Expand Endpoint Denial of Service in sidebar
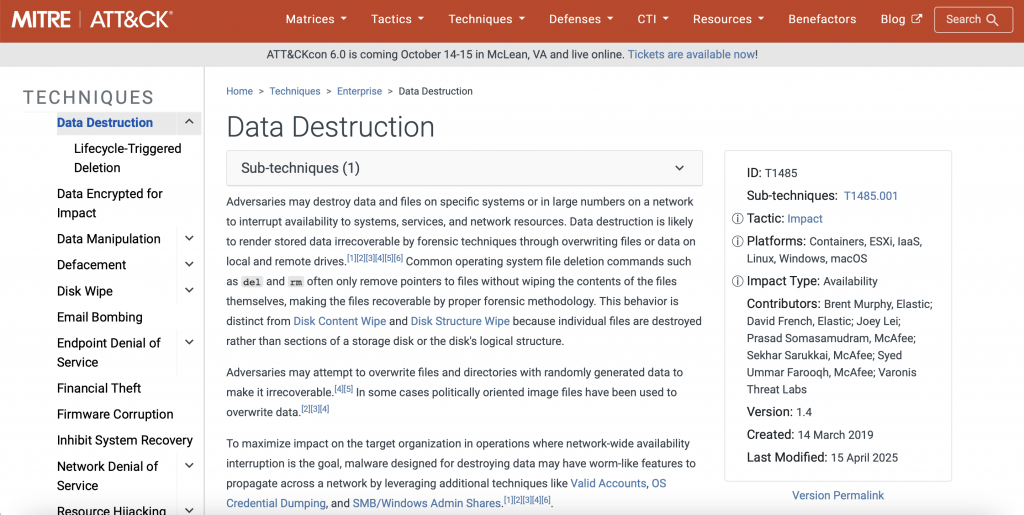Viewport: 1024px width, 515px height. (x=189, y=342)
